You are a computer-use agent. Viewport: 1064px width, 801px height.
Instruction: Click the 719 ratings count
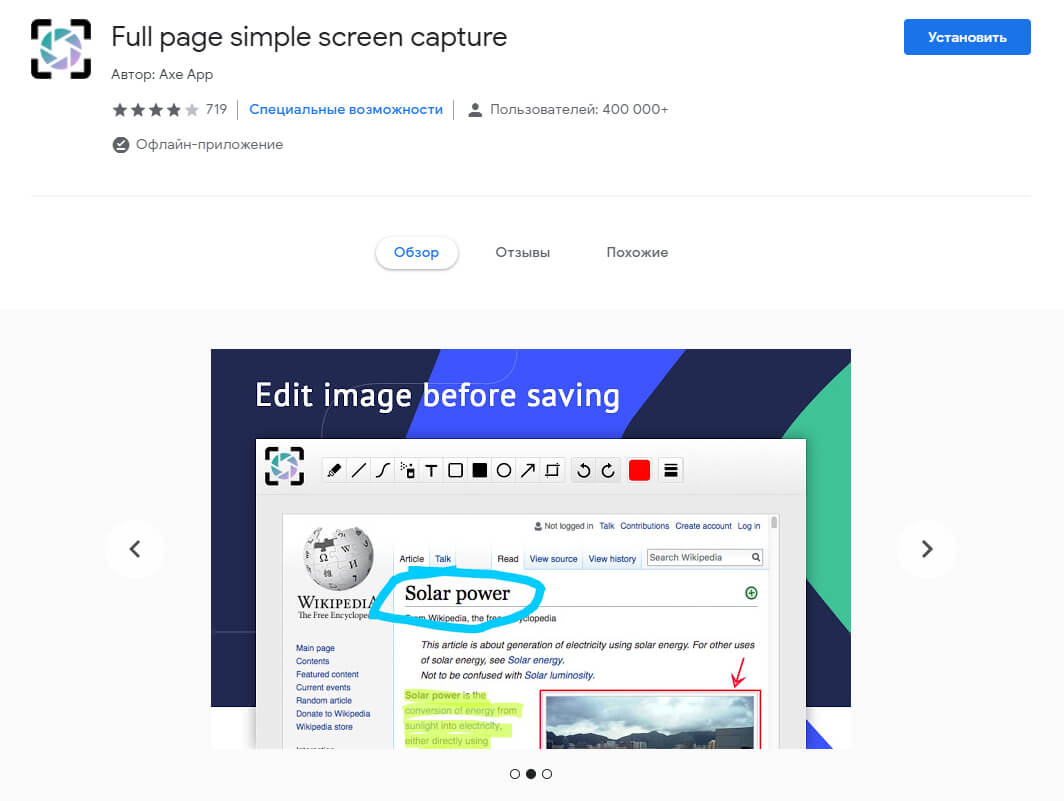[x=216, y=109]
